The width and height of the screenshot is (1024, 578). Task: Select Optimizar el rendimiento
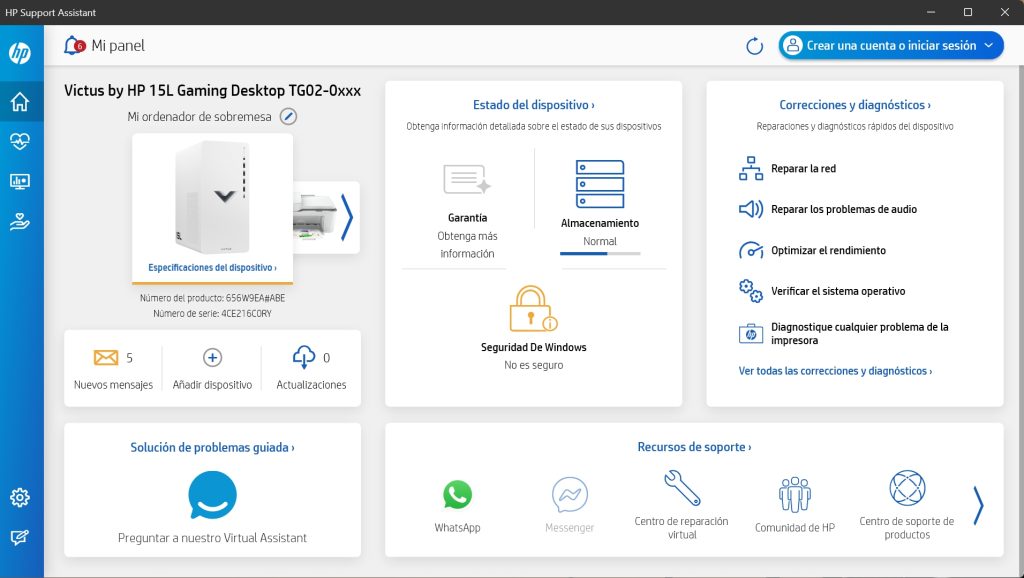click(x=812, y=250)
